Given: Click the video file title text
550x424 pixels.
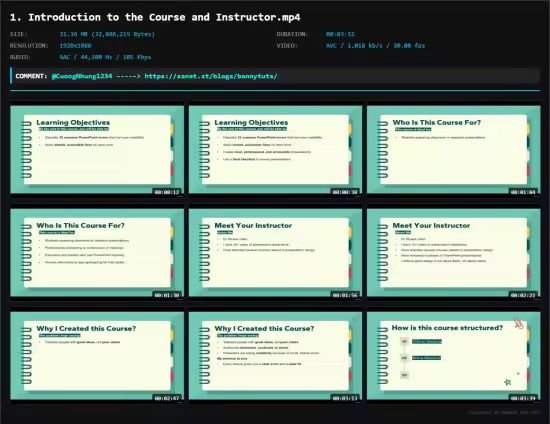Looking at the screenshot, I should 155,17.
